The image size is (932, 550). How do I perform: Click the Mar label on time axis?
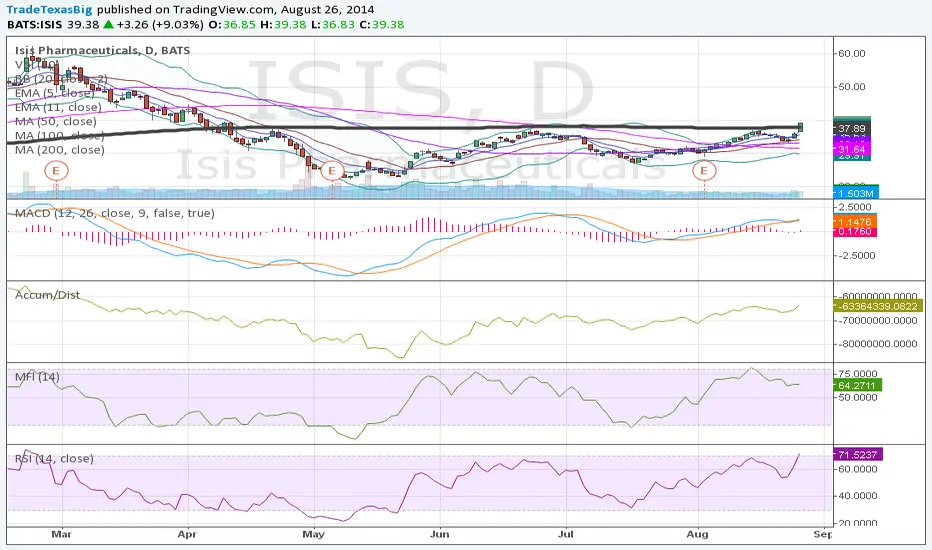tap(61, 534)
